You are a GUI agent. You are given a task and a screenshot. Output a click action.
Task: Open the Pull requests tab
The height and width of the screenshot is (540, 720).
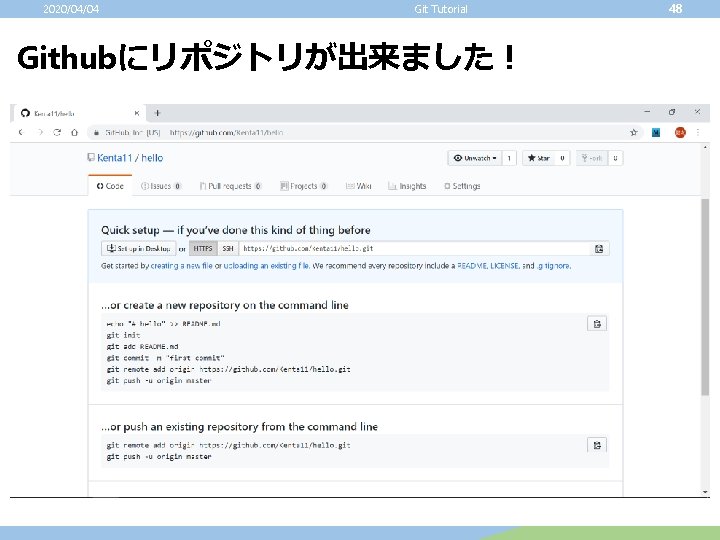[x=231, y=186]
